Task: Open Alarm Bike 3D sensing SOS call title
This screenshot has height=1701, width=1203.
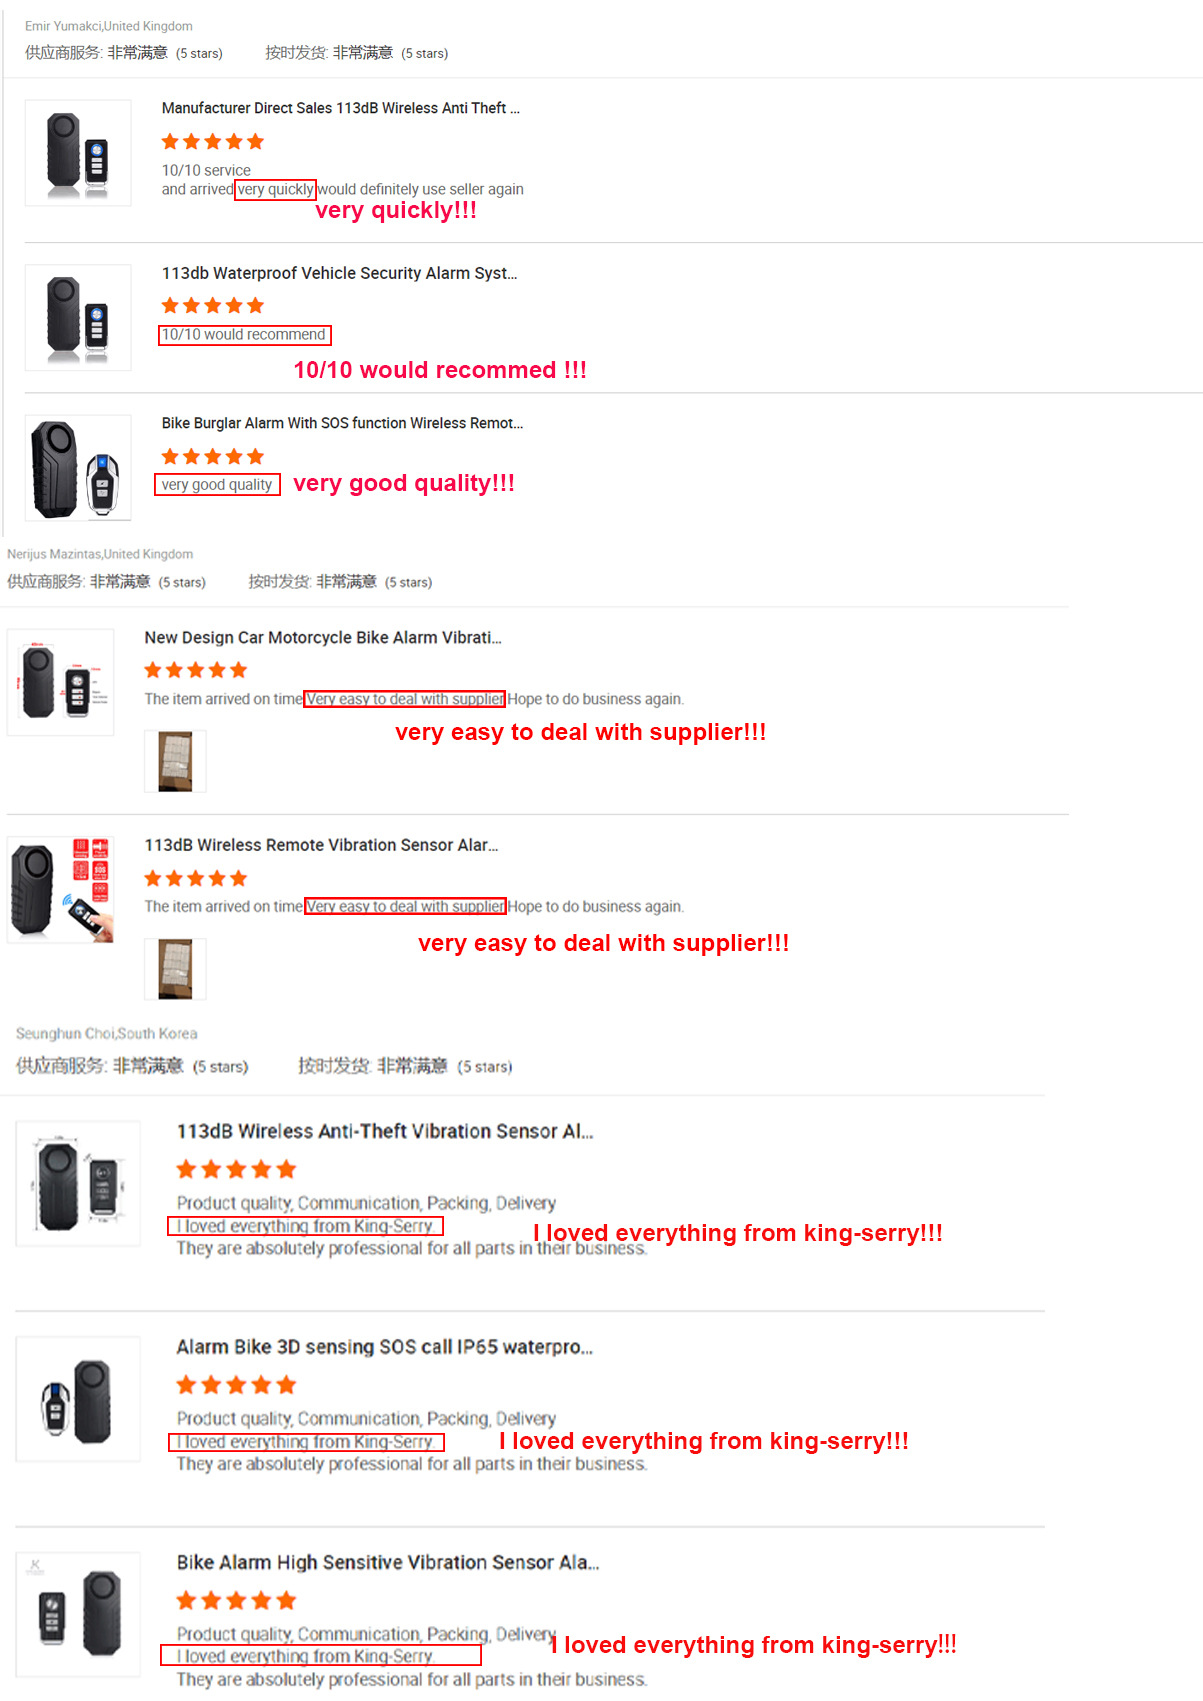Action: [x=385, y=1347]
